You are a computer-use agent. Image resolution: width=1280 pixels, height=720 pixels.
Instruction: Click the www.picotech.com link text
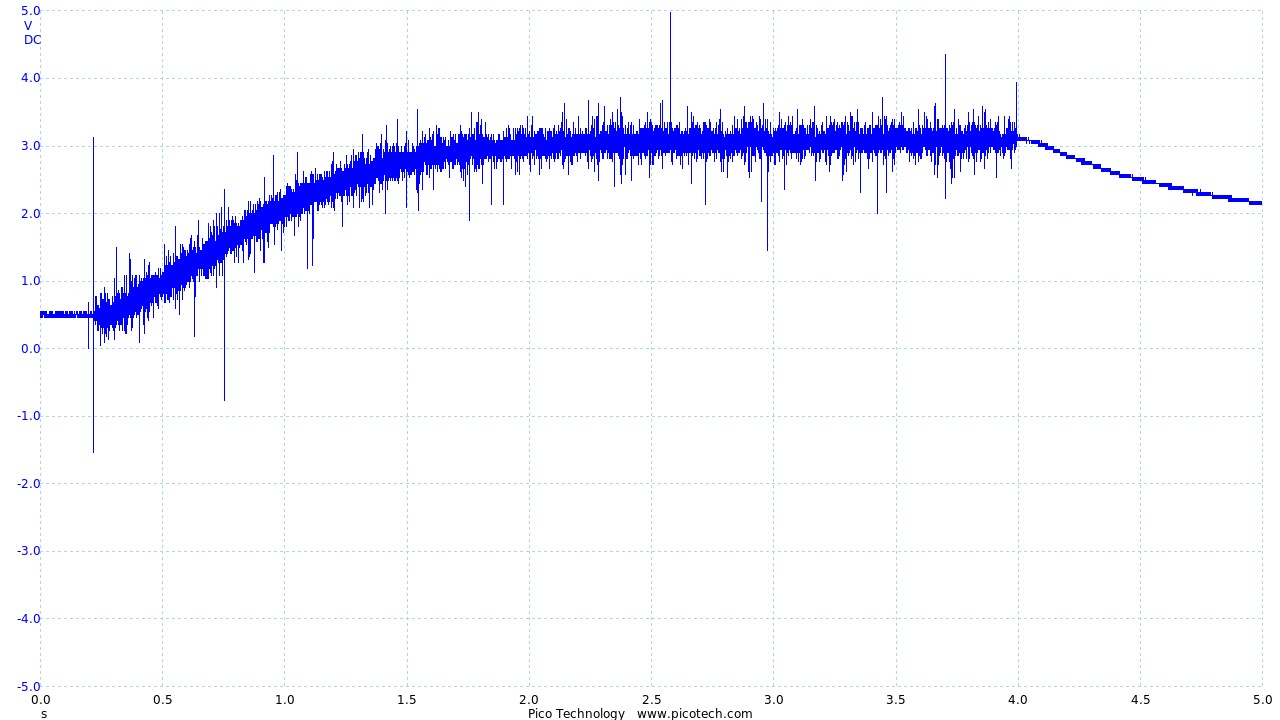click(694, 713)
